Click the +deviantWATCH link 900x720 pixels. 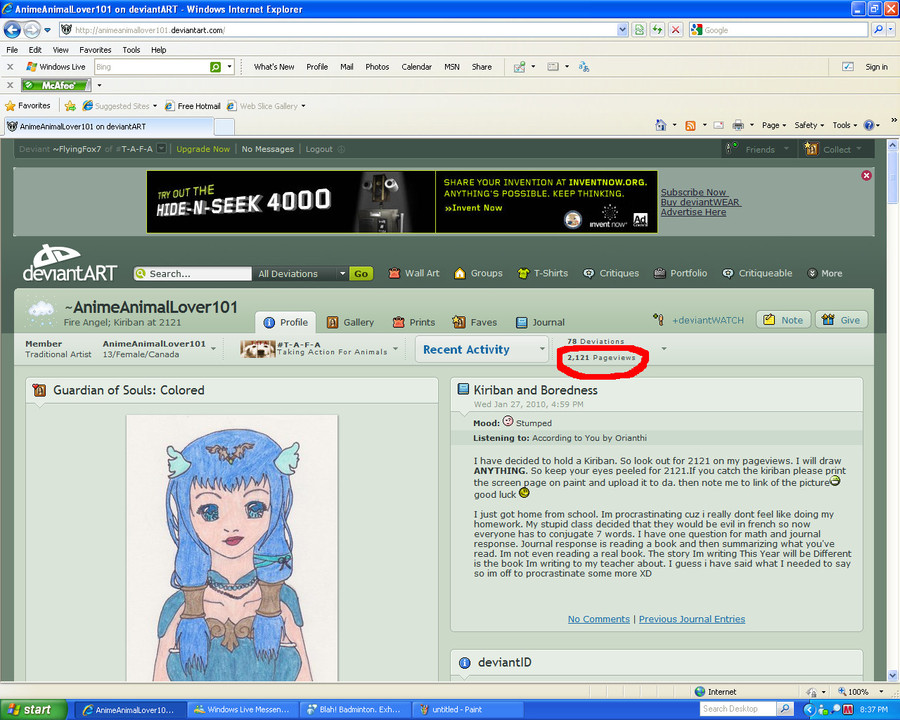tap(708, 320)
